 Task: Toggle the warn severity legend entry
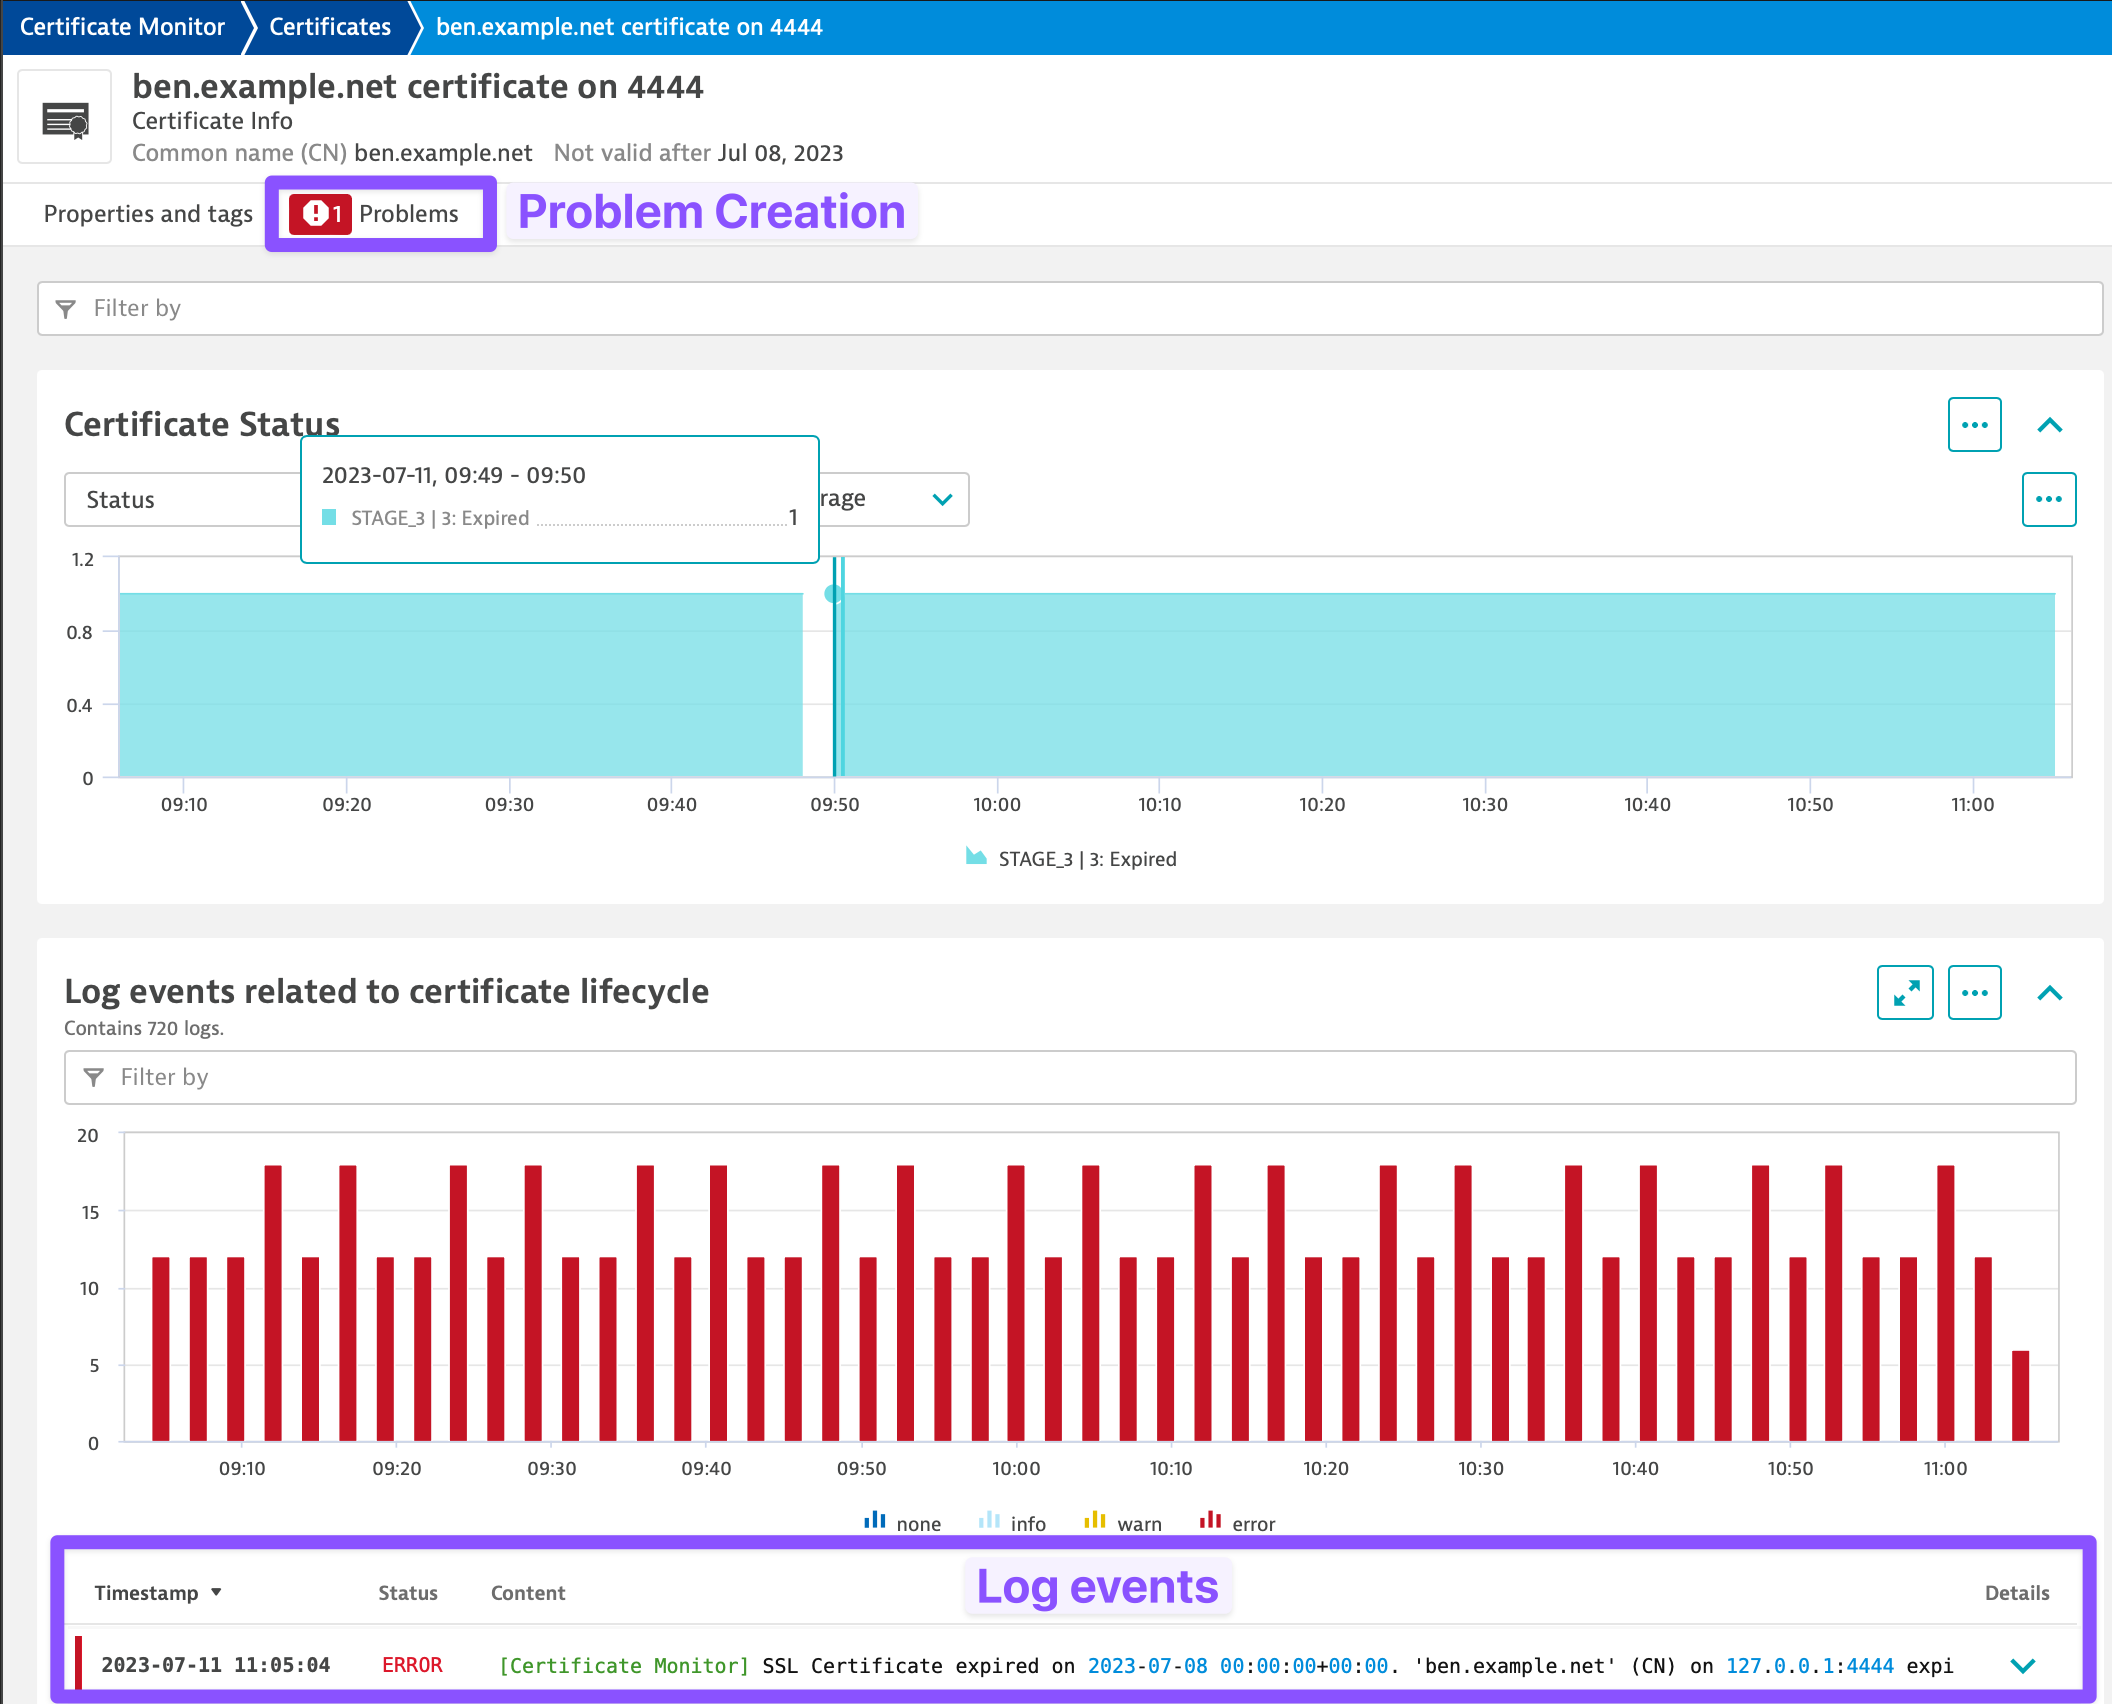point(1122,1521)
